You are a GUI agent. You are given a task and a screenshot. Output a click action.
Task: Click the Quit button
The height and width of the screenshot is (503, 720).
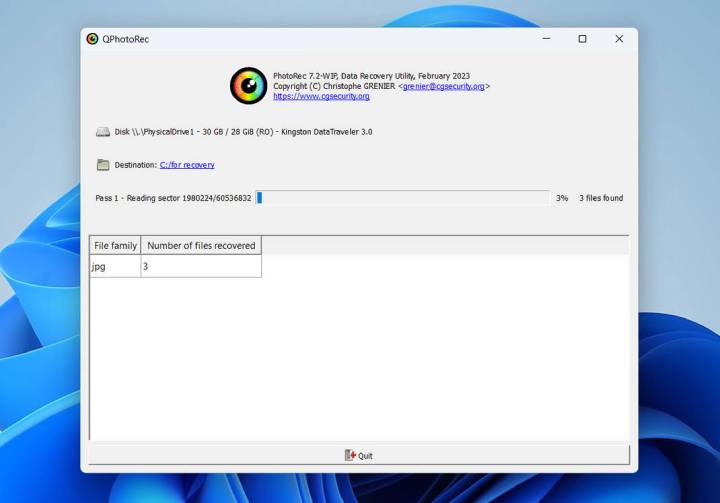[x=359, y=455]
